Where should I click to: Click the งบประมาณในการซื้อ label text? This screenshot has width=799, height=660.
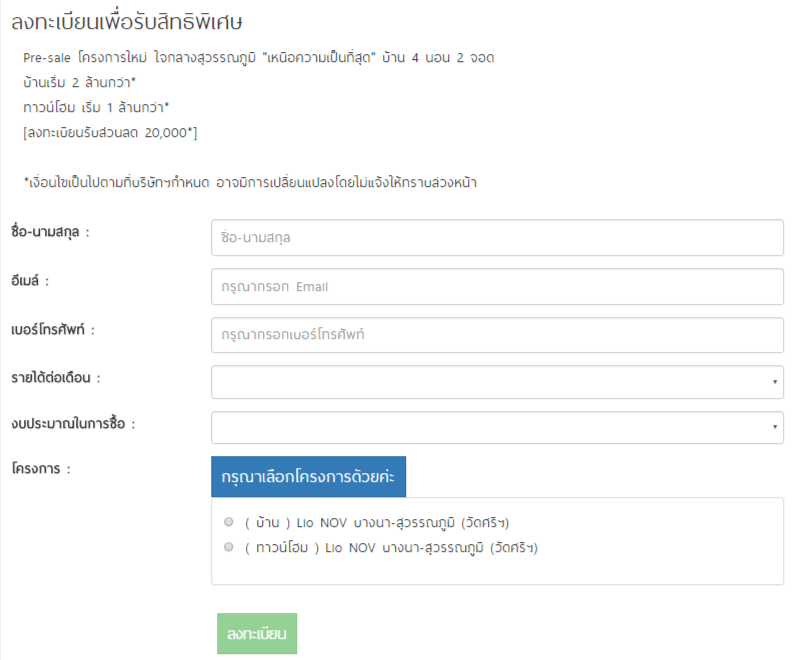point(73,424)
